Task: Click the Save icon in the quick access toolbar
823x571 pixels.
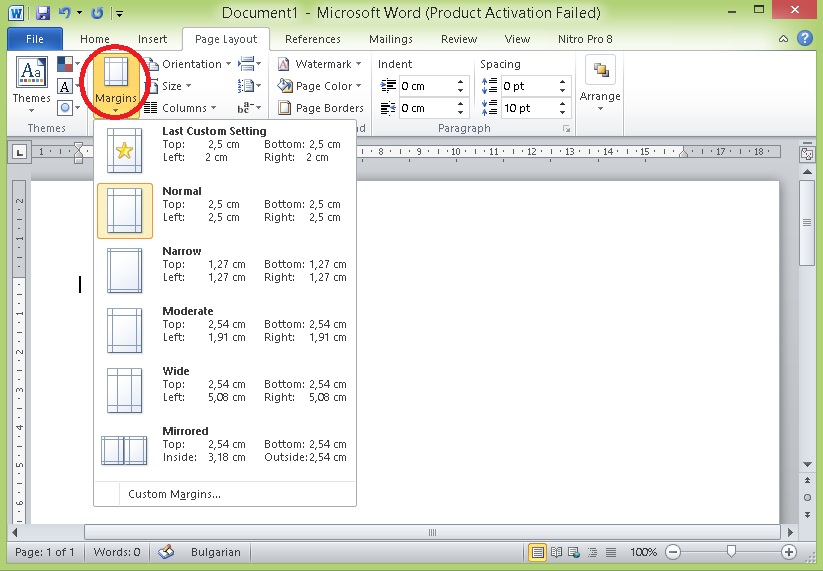Action: (42, 14)
